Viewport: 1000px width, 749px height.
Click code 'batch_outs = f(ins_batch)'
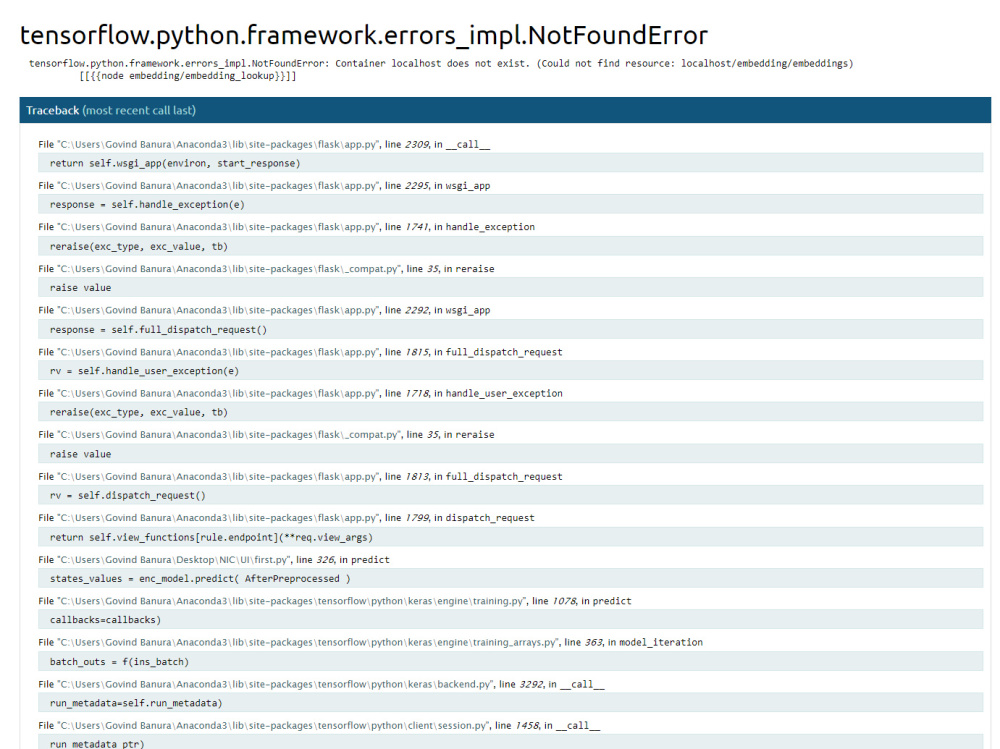pyautogui.click(x=510, y=662)
